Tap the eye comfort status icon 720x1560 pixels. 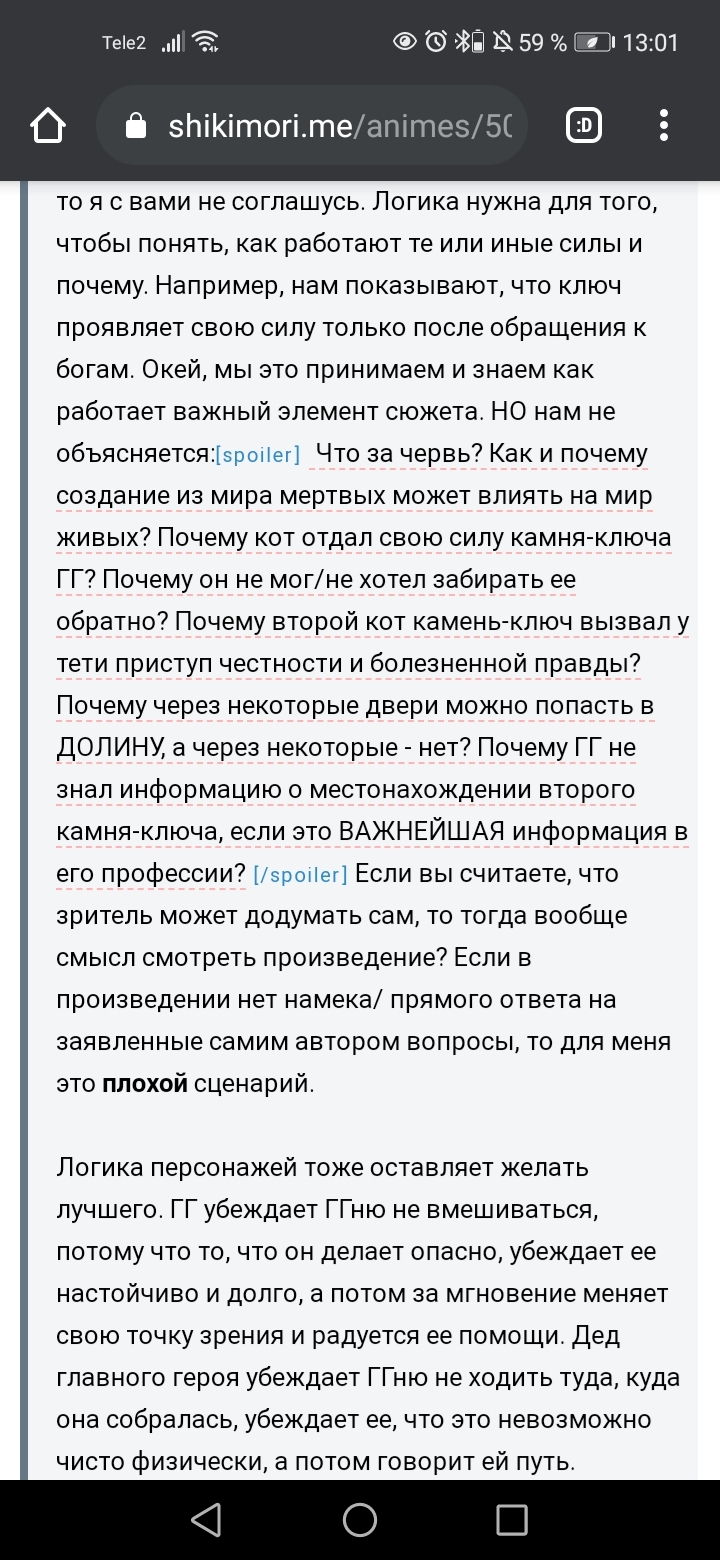405,42
